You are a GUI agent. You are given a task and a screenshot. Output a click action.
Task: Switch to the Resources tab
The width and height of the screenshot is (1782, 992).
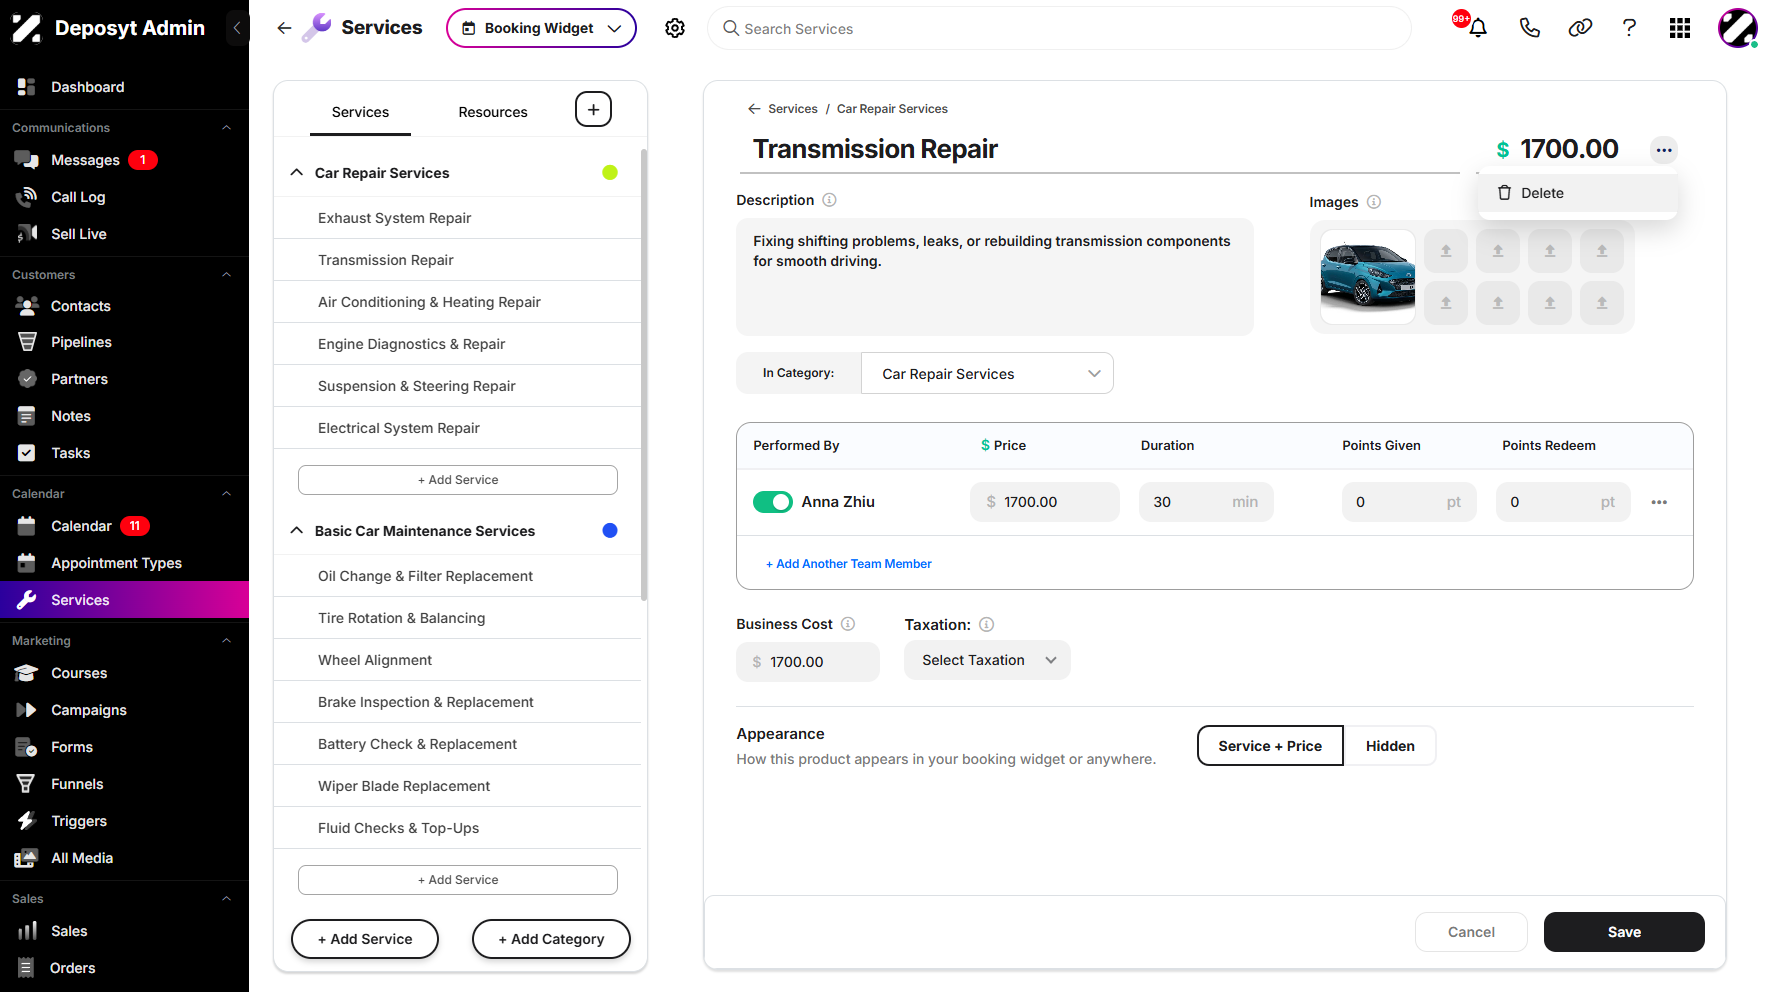click(493, 112)
